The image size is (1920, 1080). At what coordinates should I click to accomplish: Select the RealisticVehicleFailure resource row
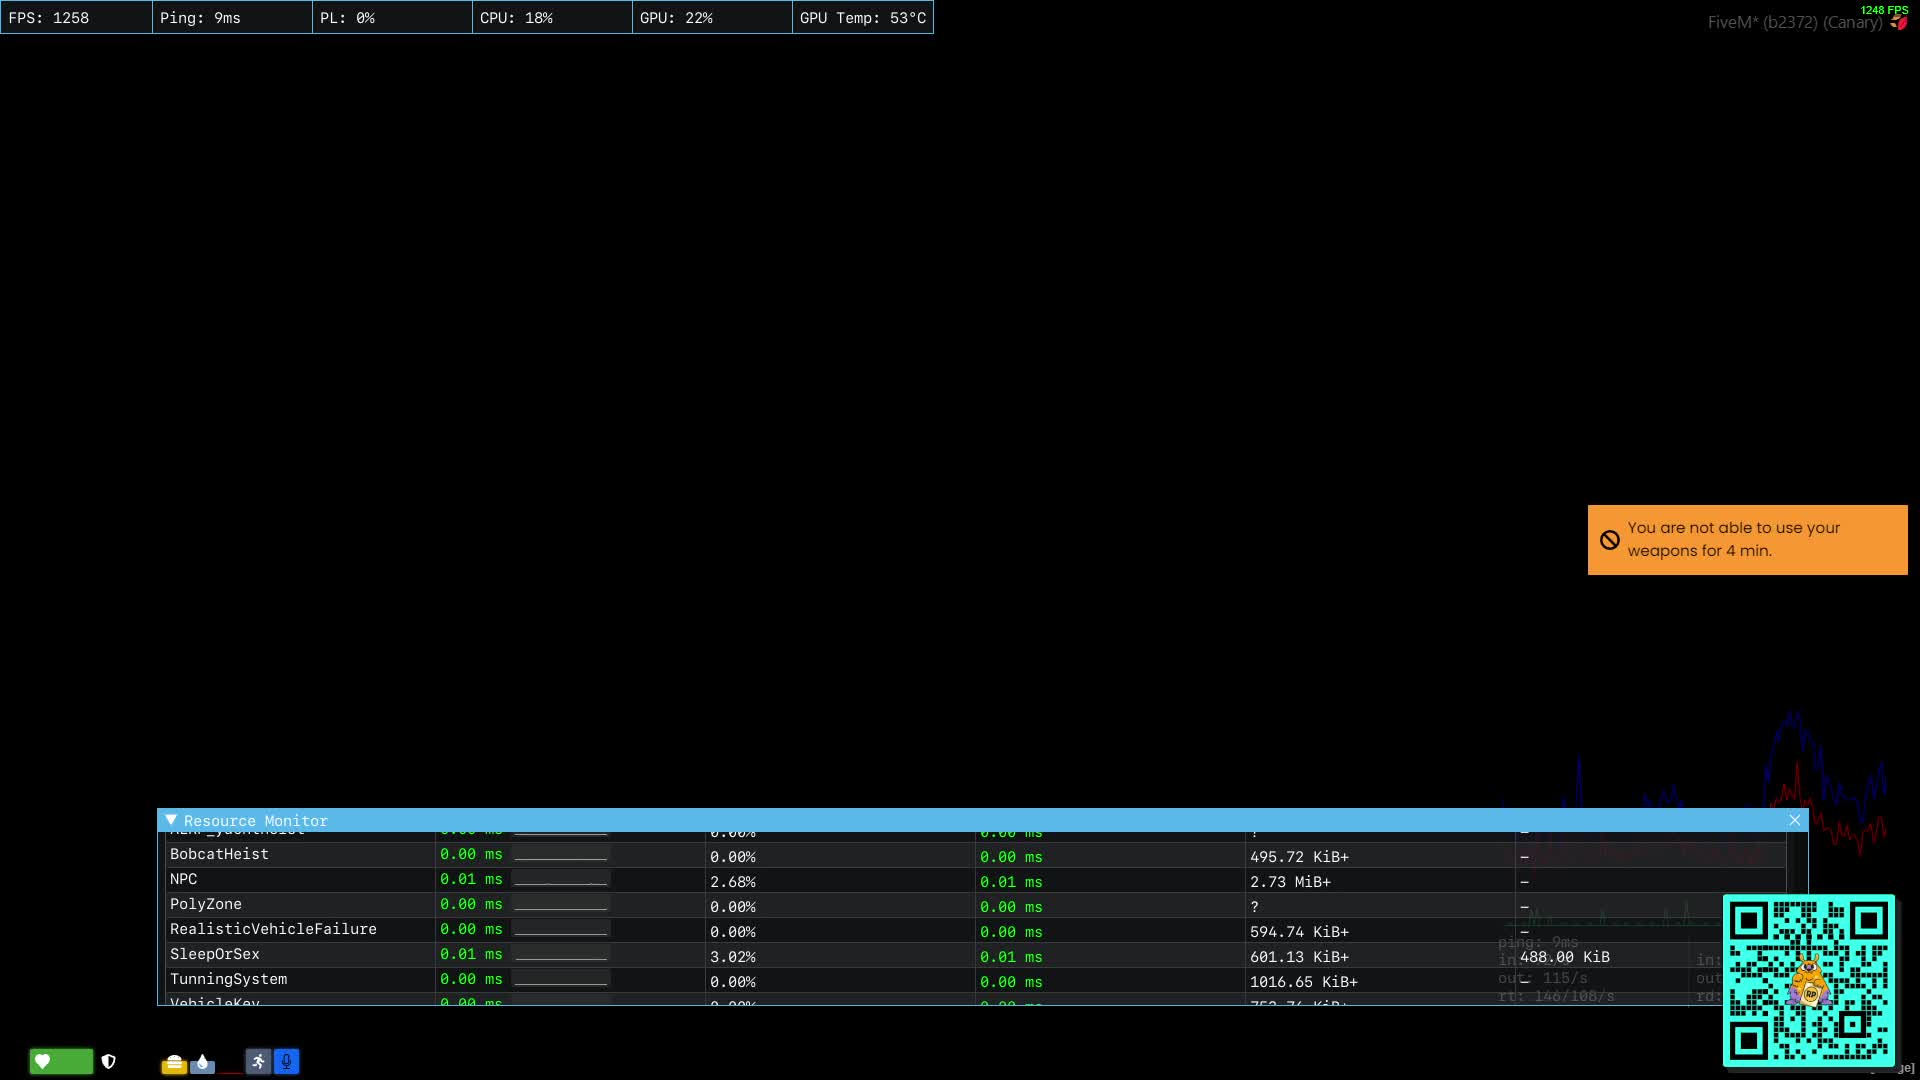coord(273,930)
